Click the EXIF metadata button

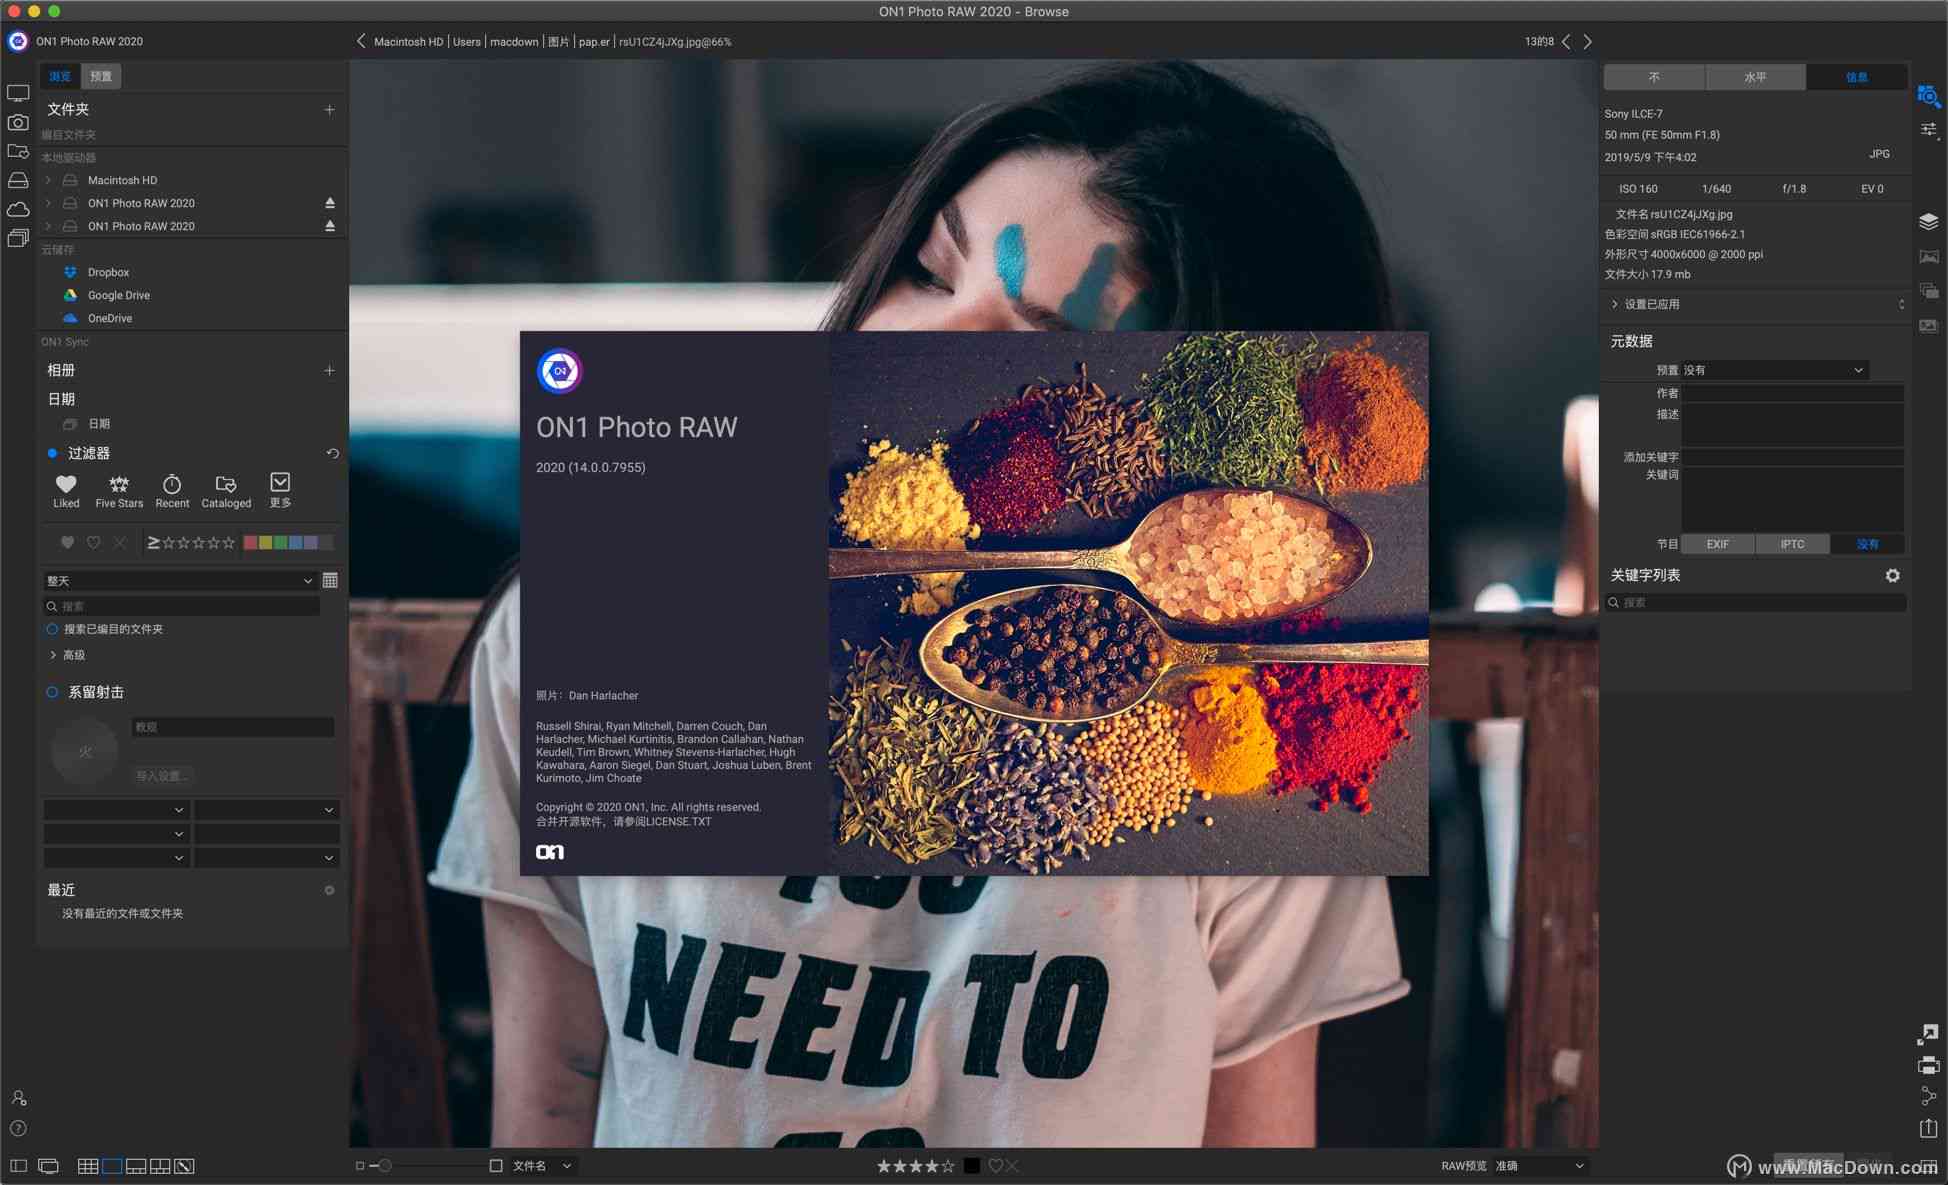(1721, 544)
